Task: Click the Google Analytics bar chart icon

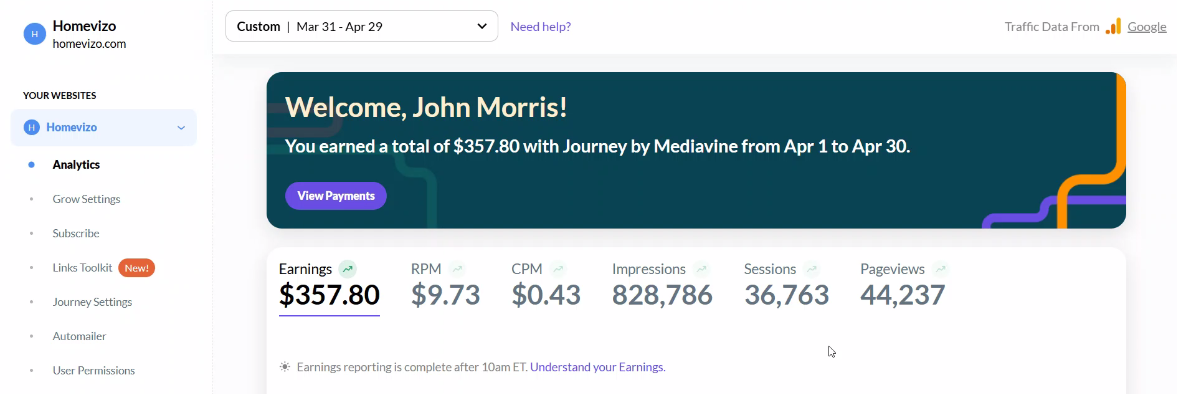Action: point(1113,26)
